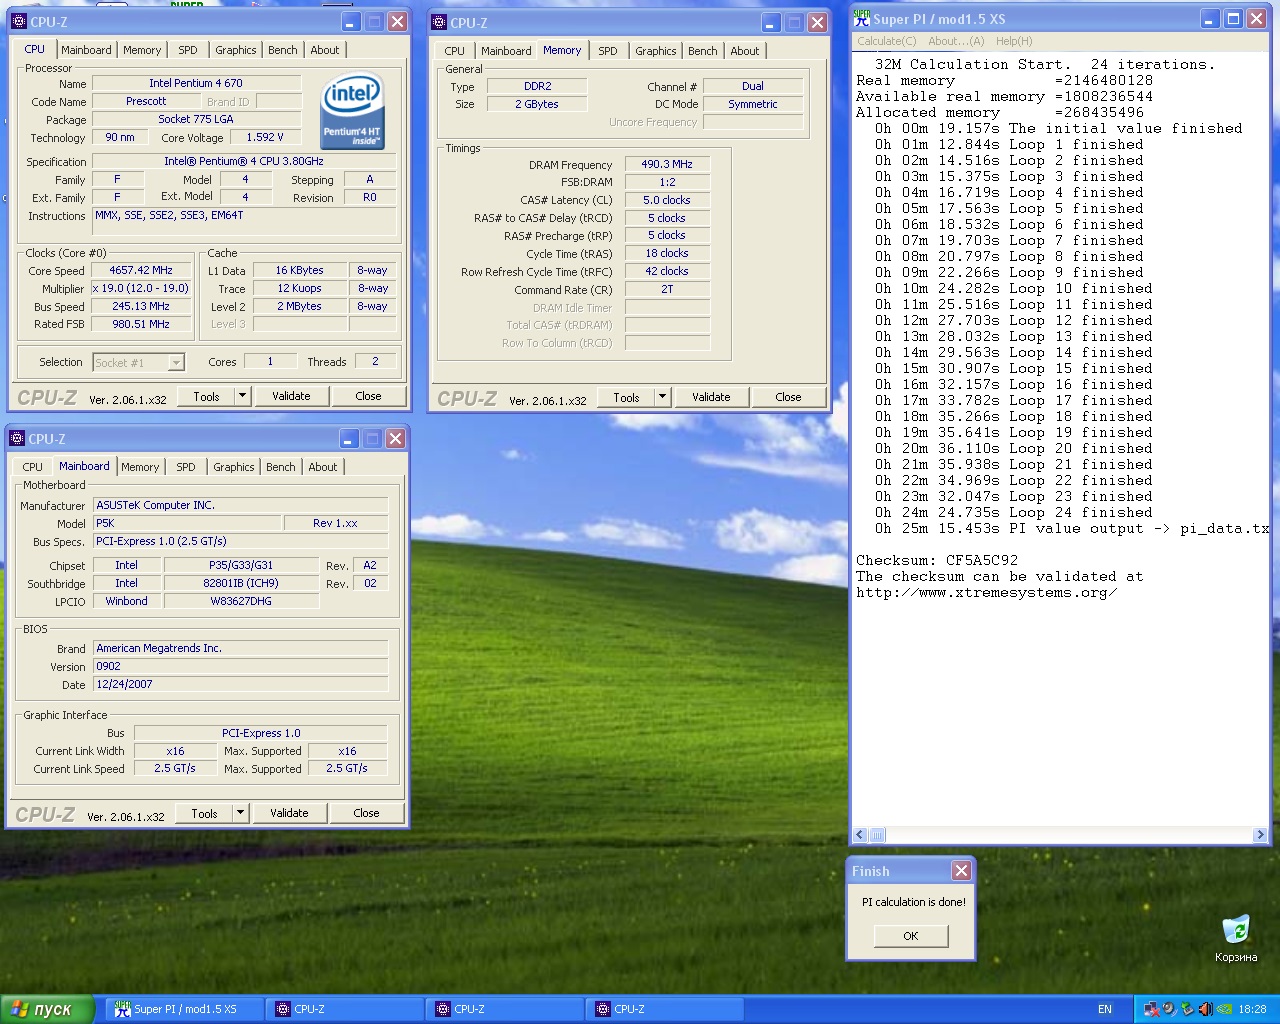Click Validate in the CPU-Z Mainboard window
The width and height of the screenshot is (1280, 1024).
289,813
